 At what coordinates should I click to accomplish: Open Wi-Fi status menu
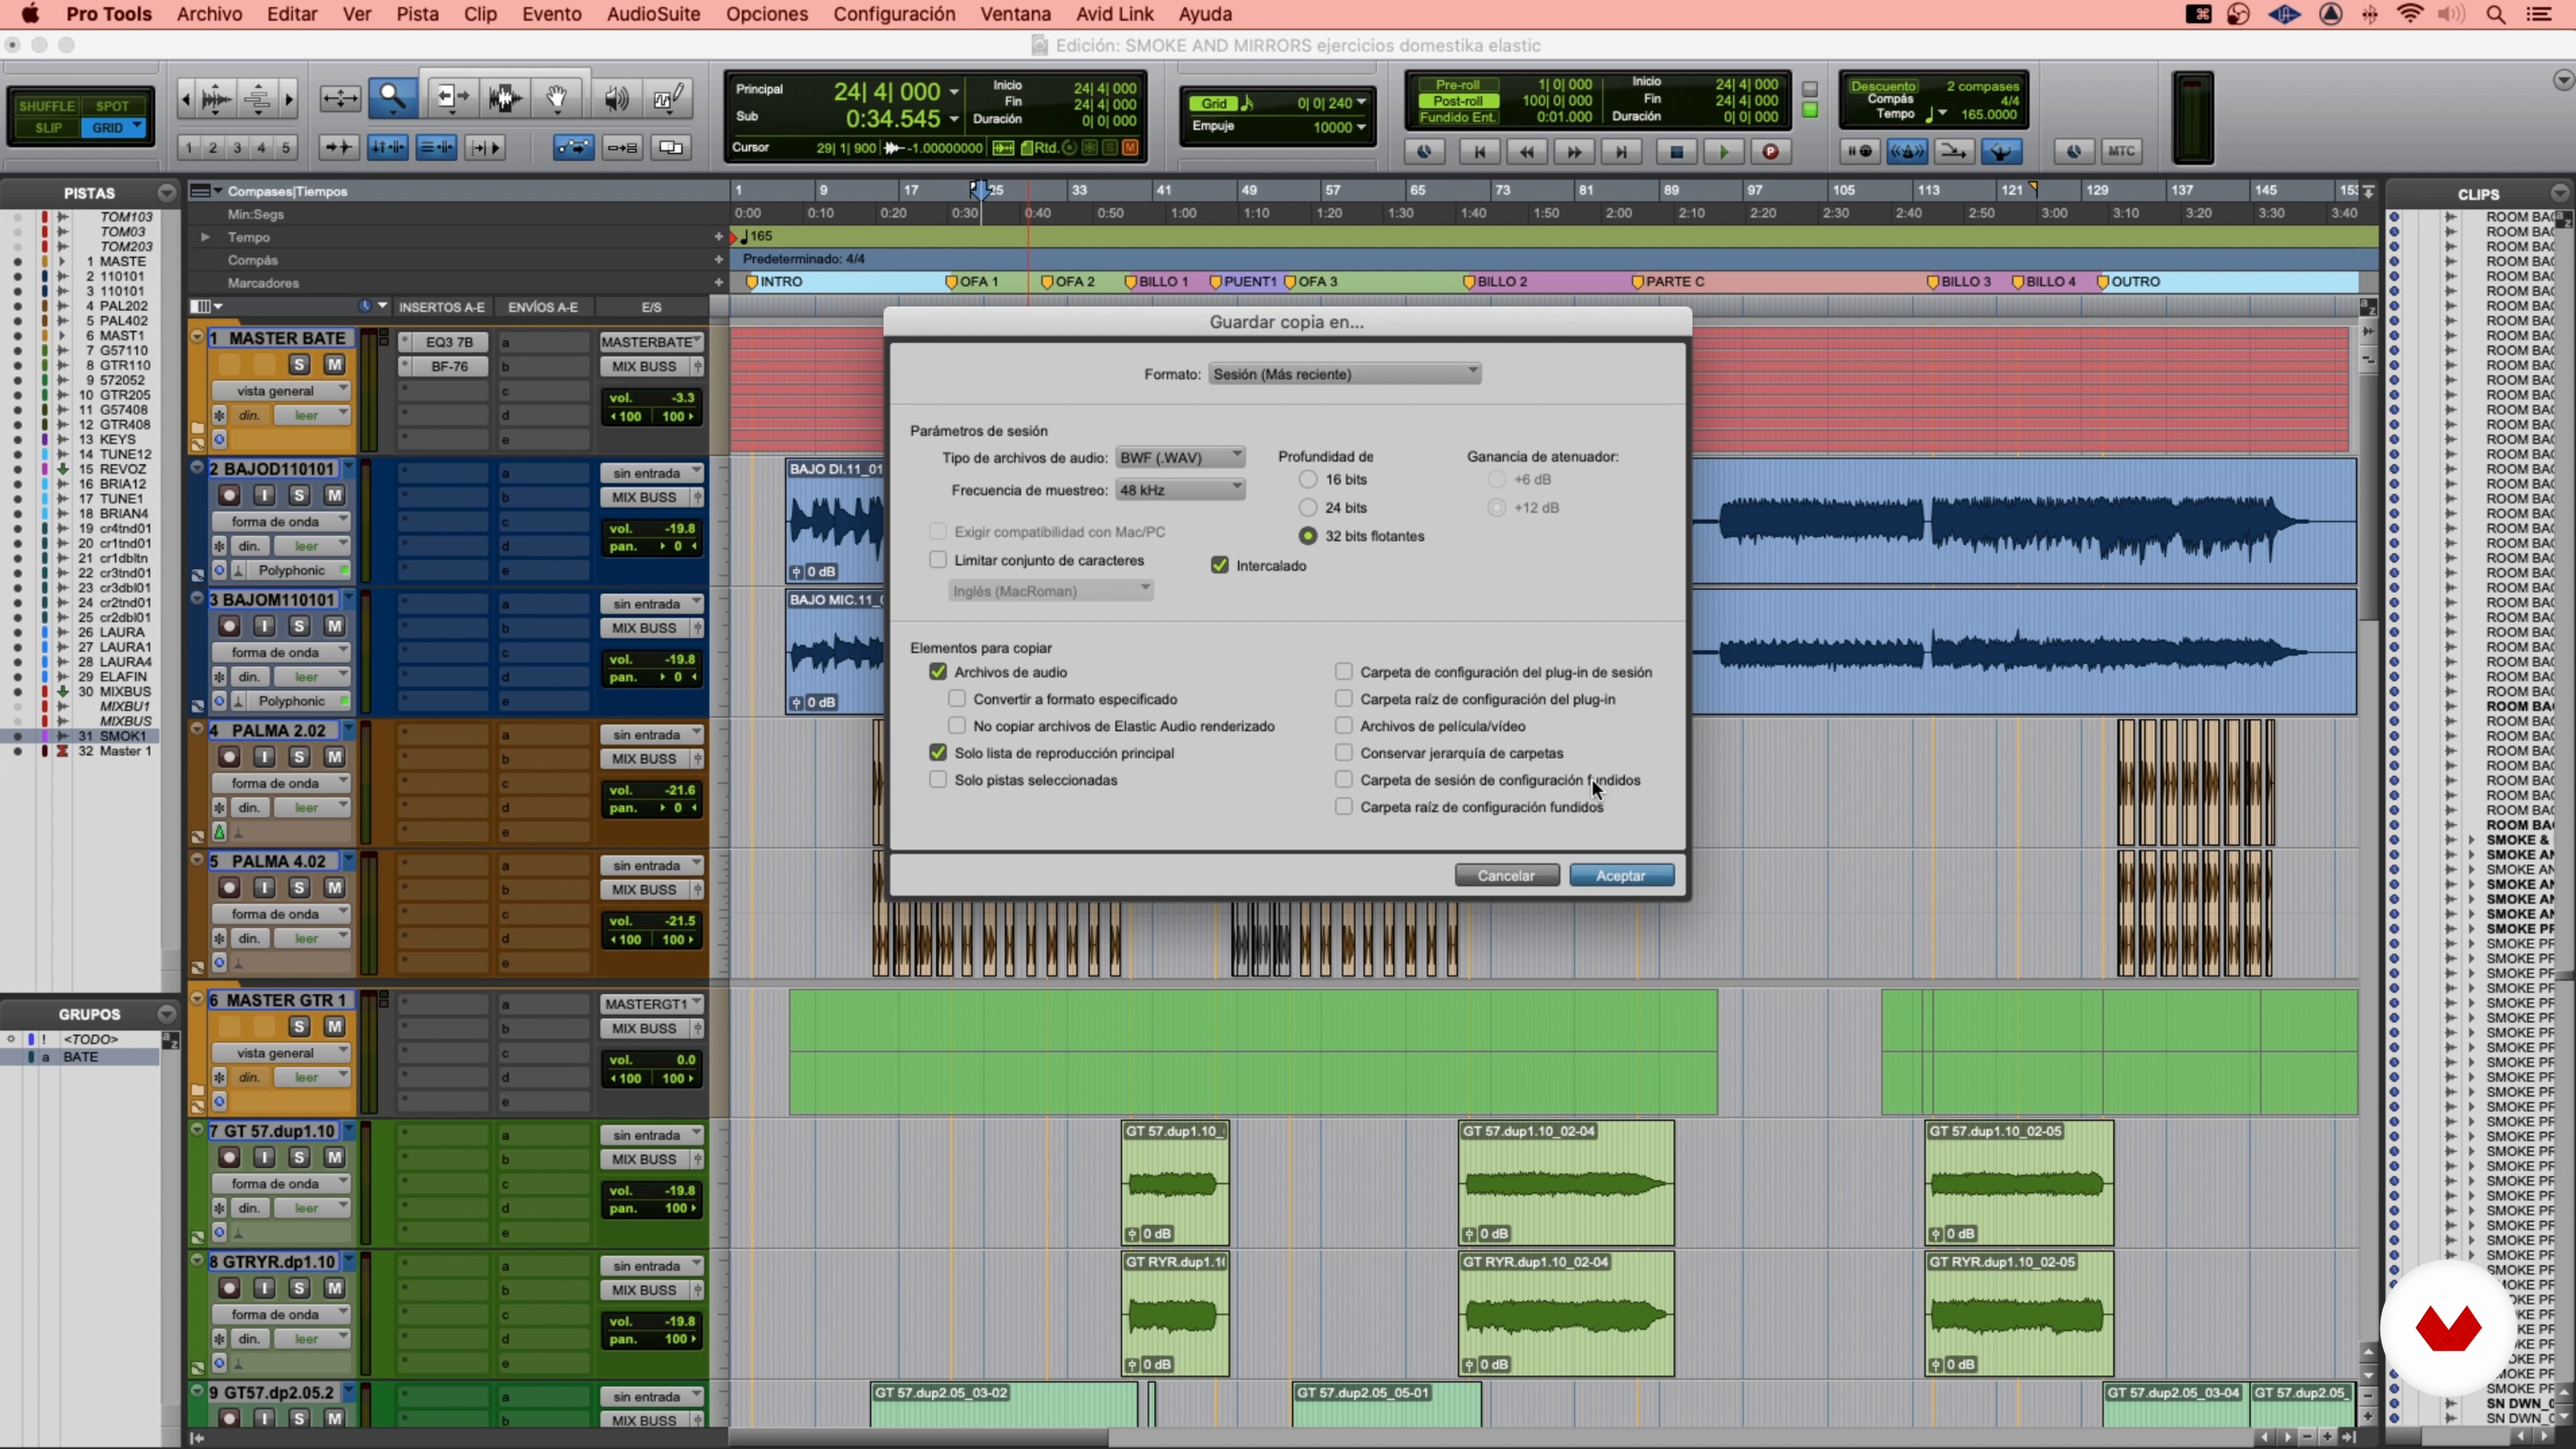(x=2411, y=14)
